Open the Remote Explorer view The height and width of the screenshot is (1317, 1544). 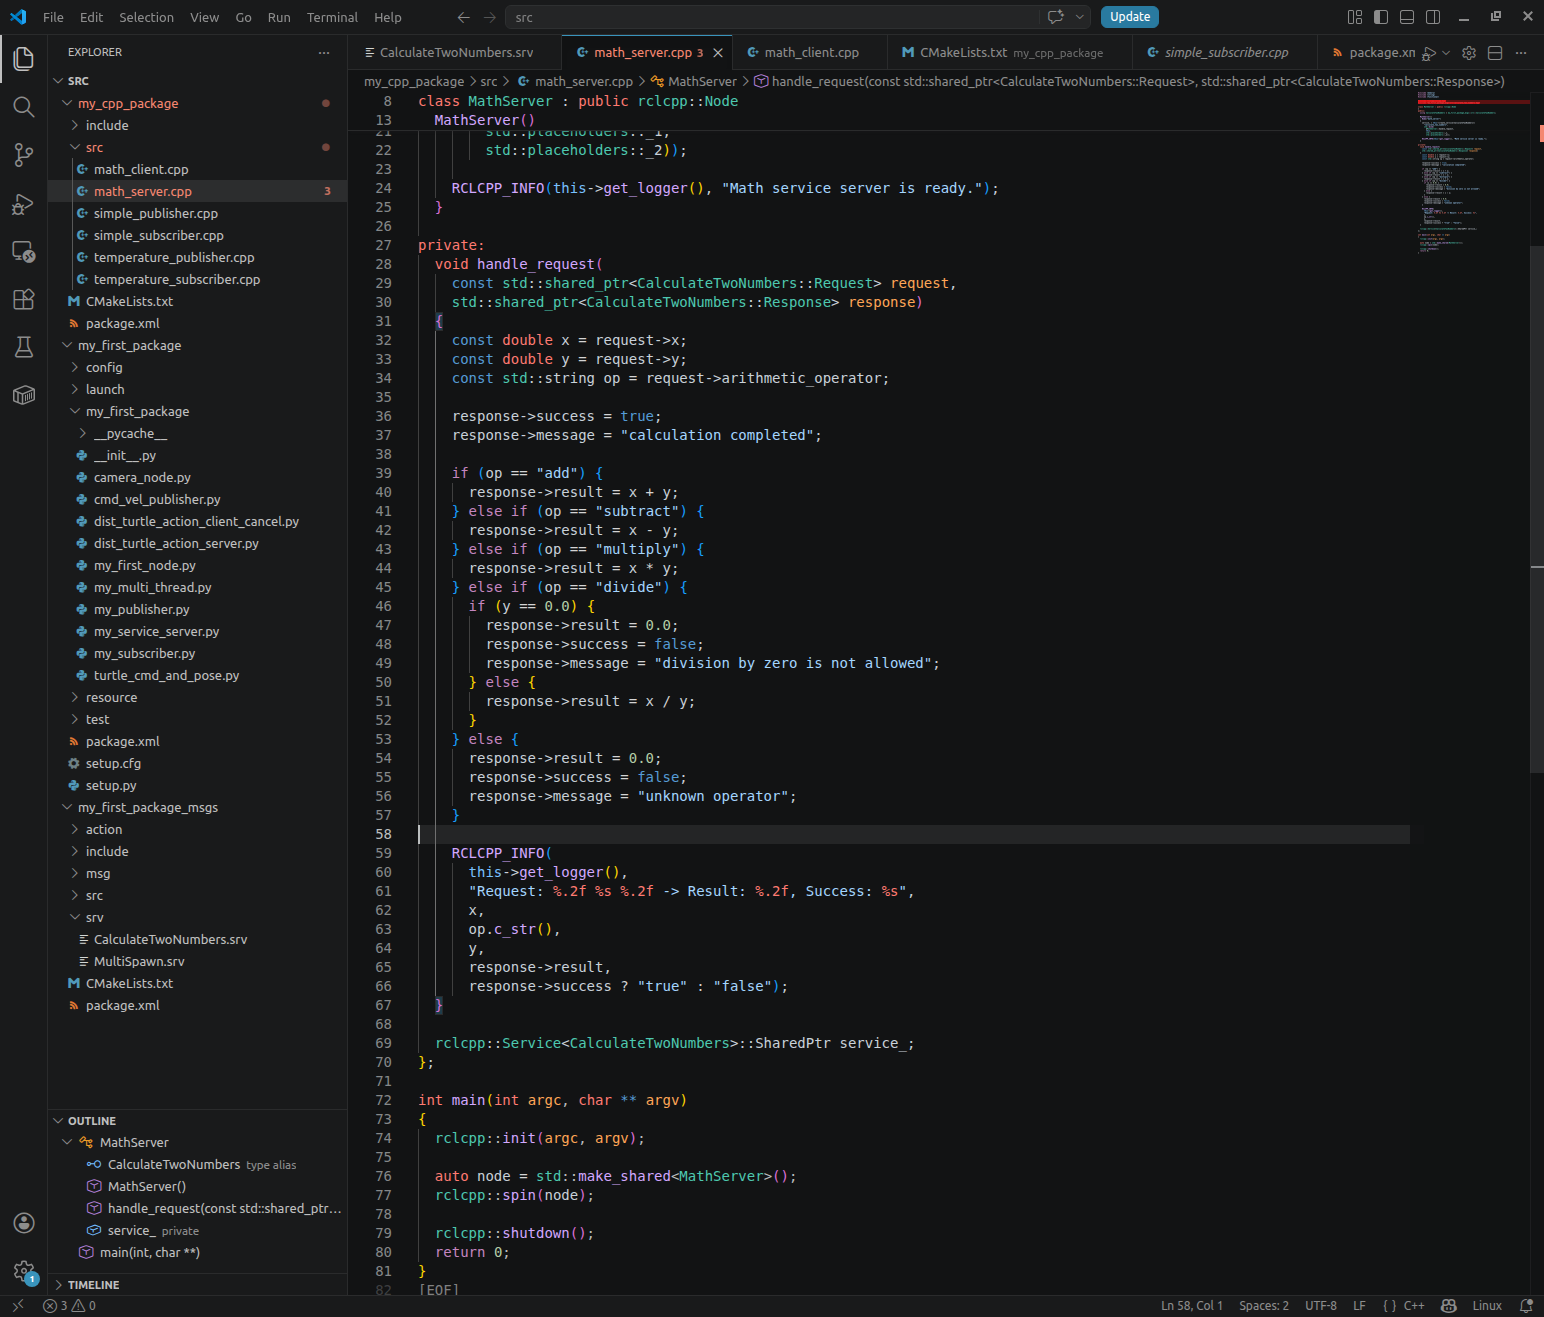(x=24, y=252)
